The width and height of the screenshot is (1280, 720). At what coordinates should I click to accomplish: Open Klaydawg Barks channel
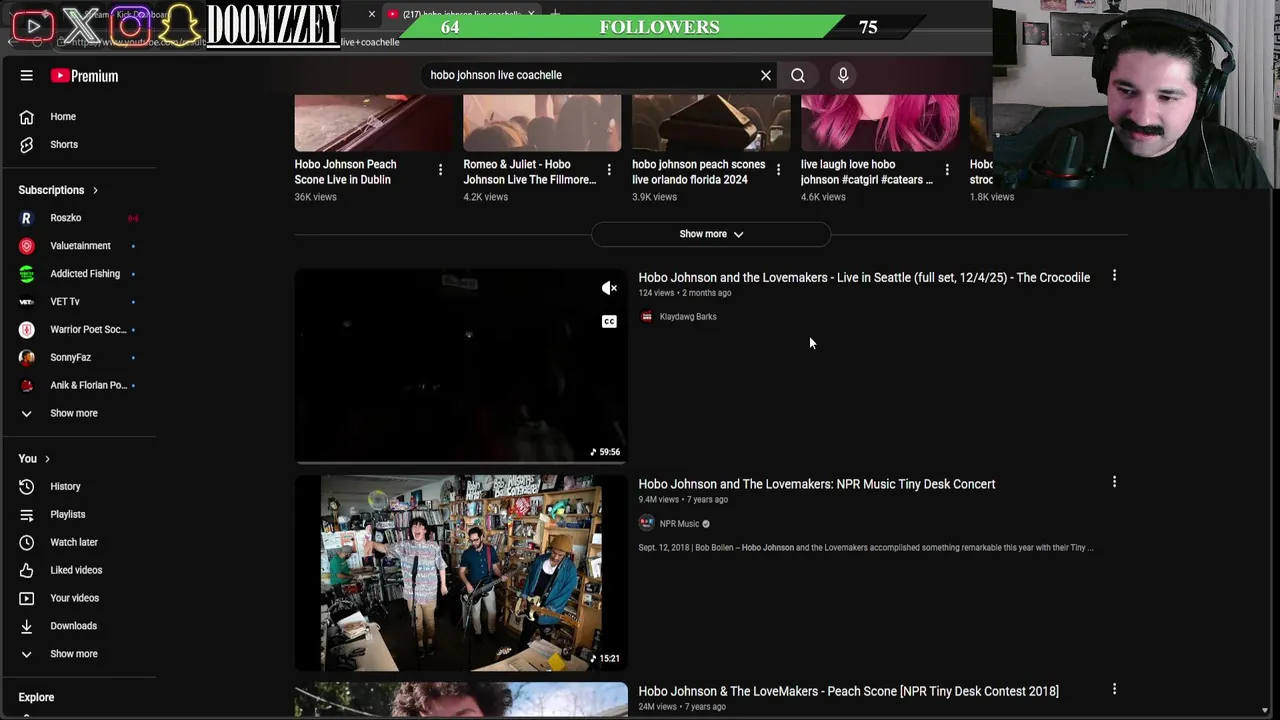click(688, 317)
